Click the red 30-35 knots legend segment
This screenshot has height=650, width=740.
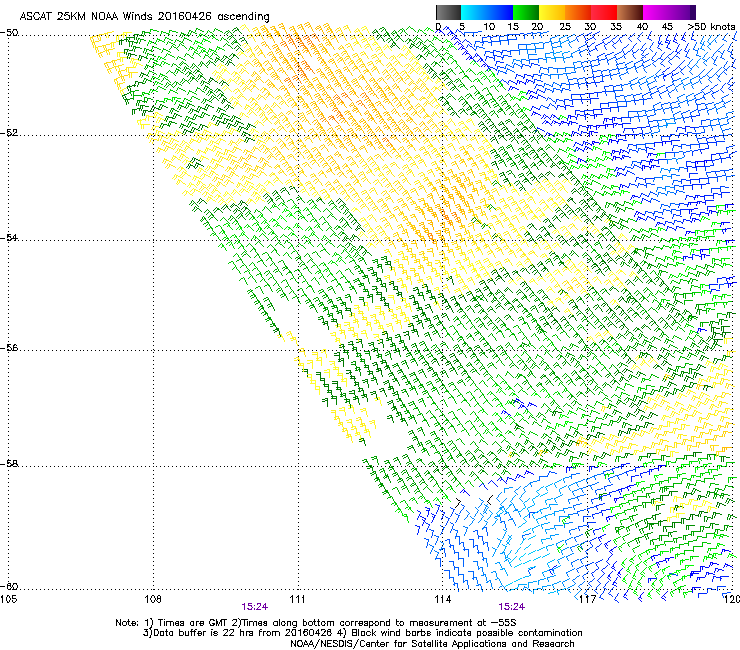(604, 12)
